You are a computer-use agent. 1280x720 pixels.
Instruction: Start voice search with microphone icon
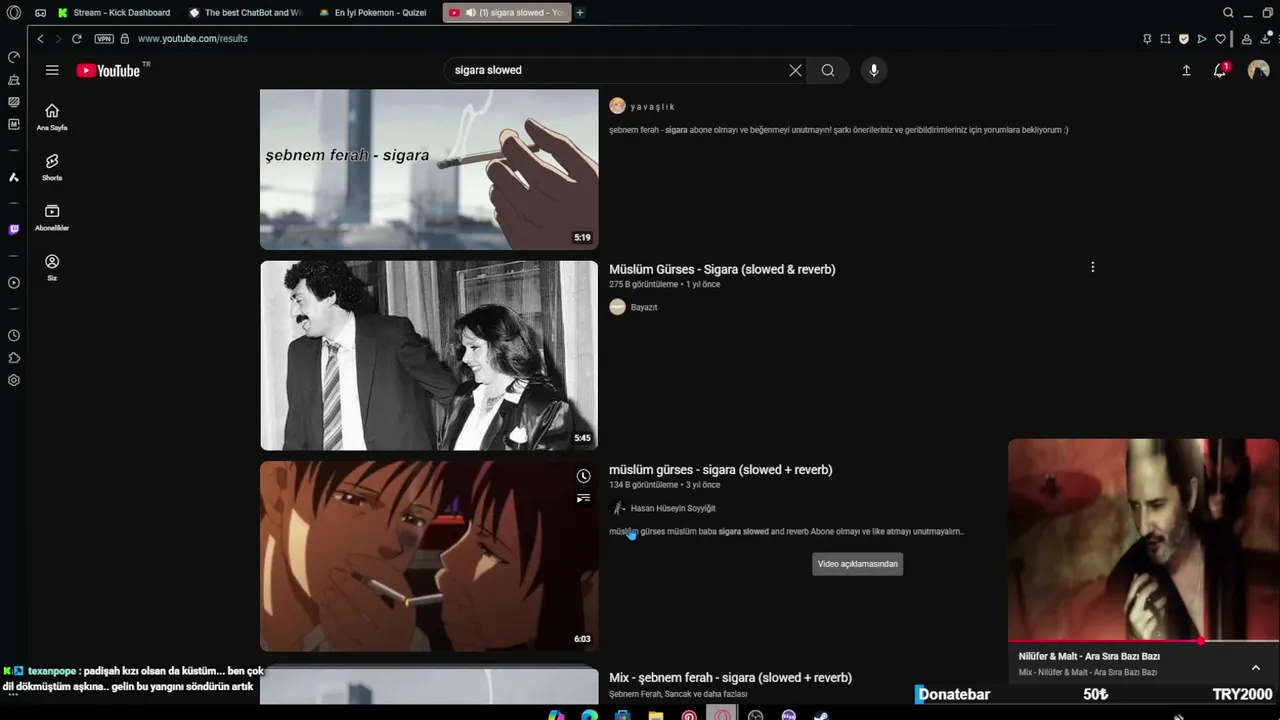(x=874, y=70)
